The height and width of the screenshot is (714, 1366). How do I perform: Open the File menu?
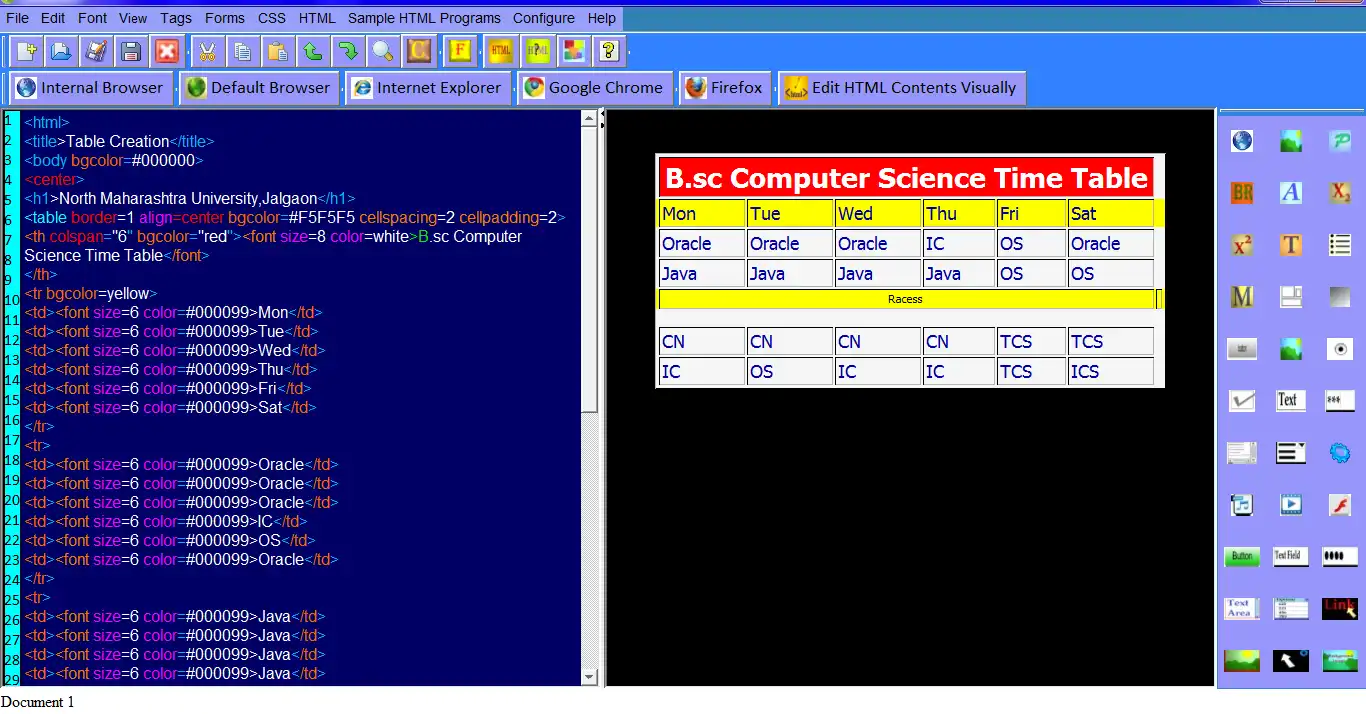17,18
